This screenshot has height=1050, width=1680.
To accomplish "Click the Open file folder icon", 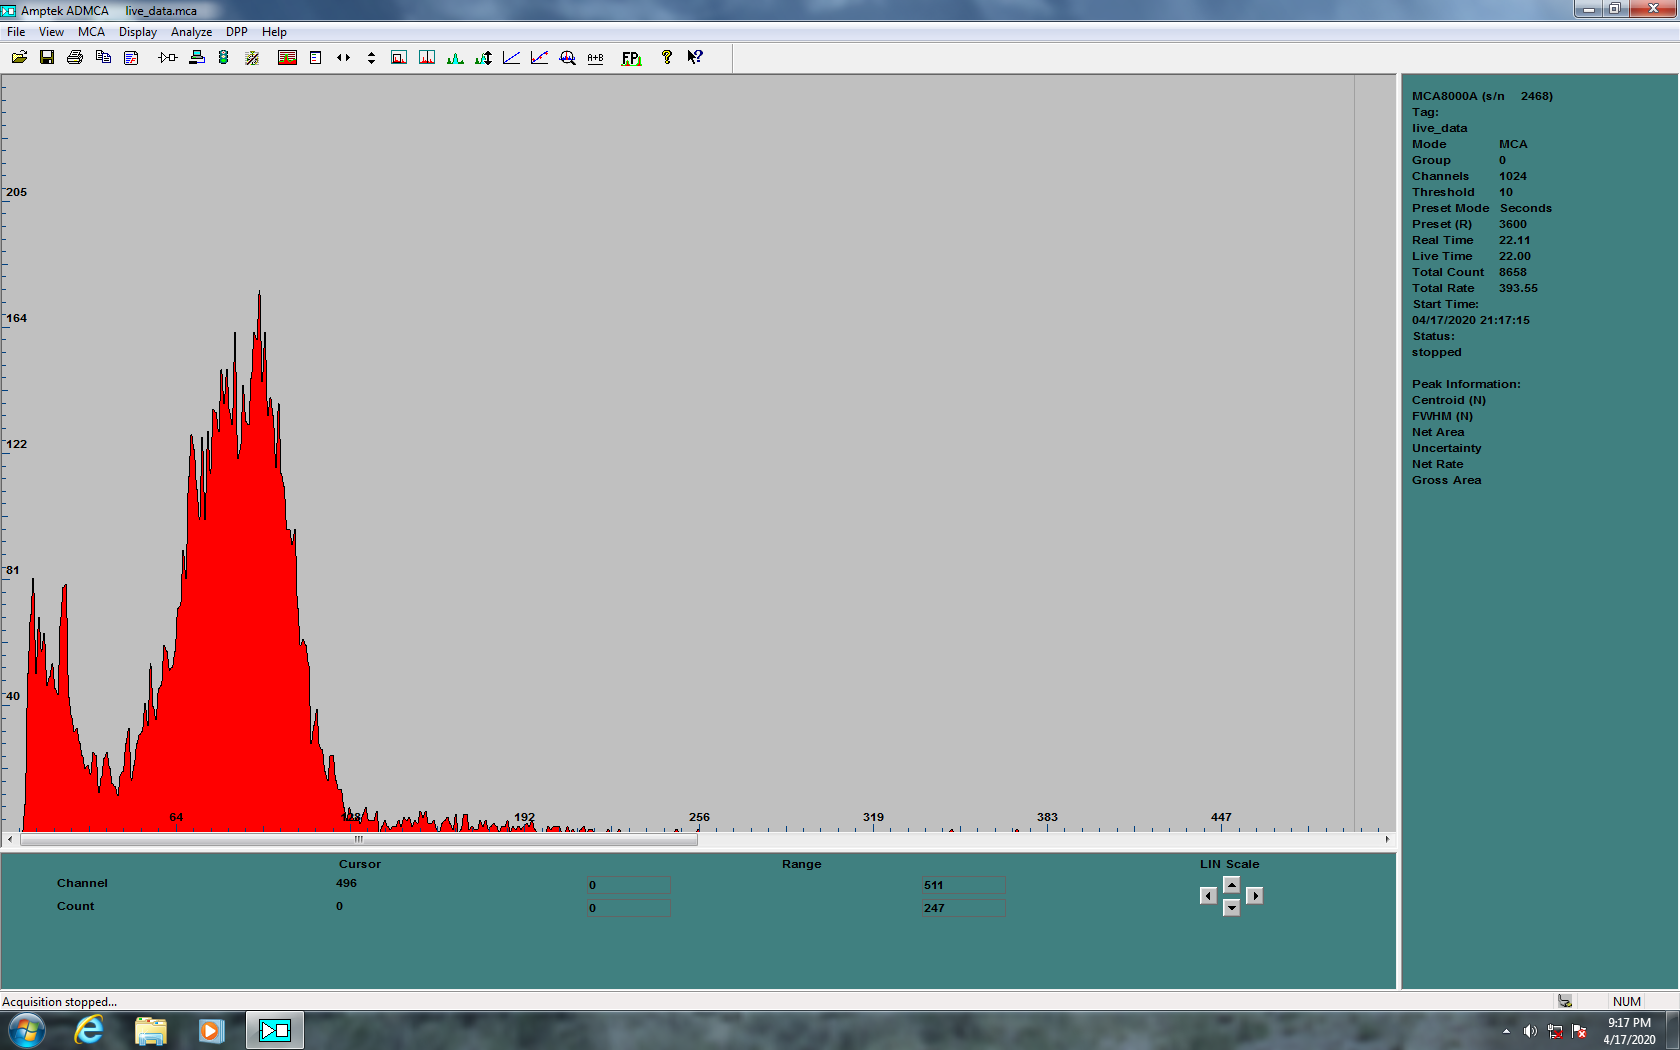I will tap(19, 58).
